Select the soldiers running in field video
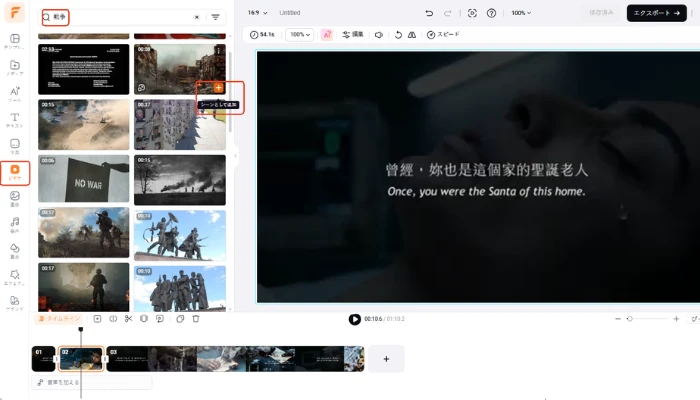 tap(83, 232)
